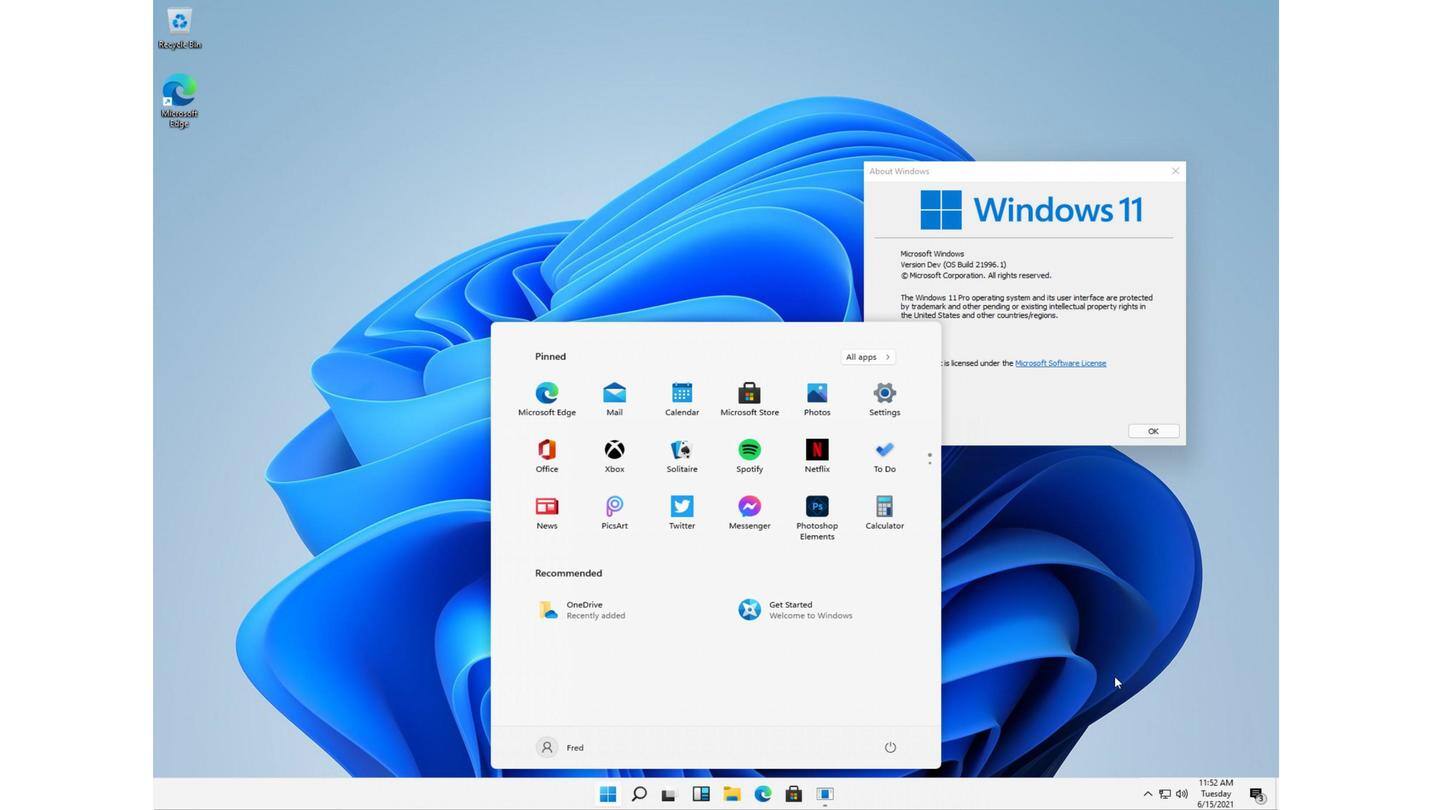Launch the Photos app
1440x810 pixels.
(x=817, y=399)
